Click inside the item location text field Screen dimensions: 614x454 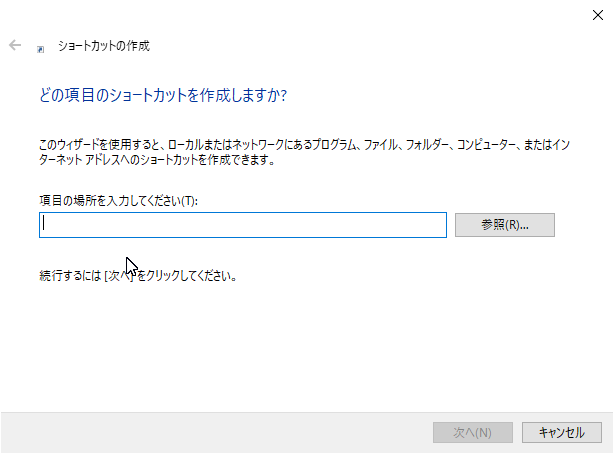[243, 225]
